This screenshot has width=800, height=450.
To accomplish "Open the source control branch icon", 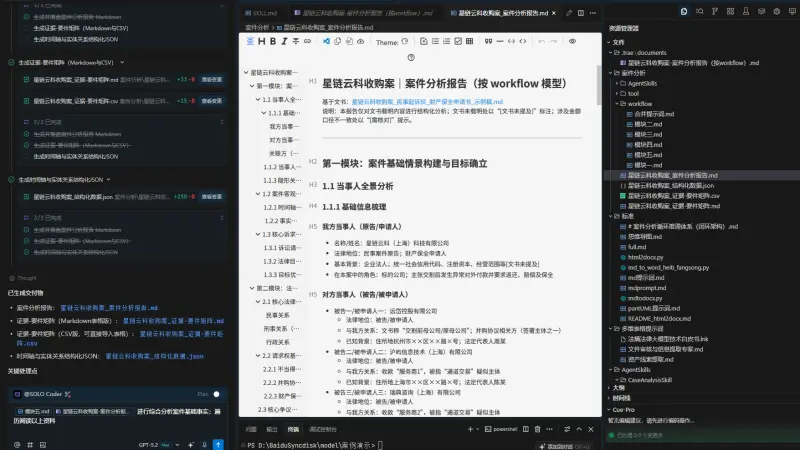I will point(715,11).
